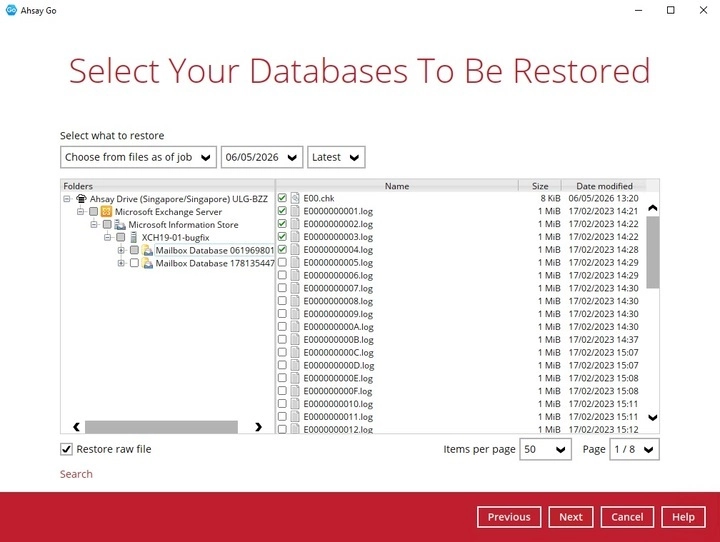Click the E000000000F.log file icon
The image size is (720, 542).
[295, 391]
